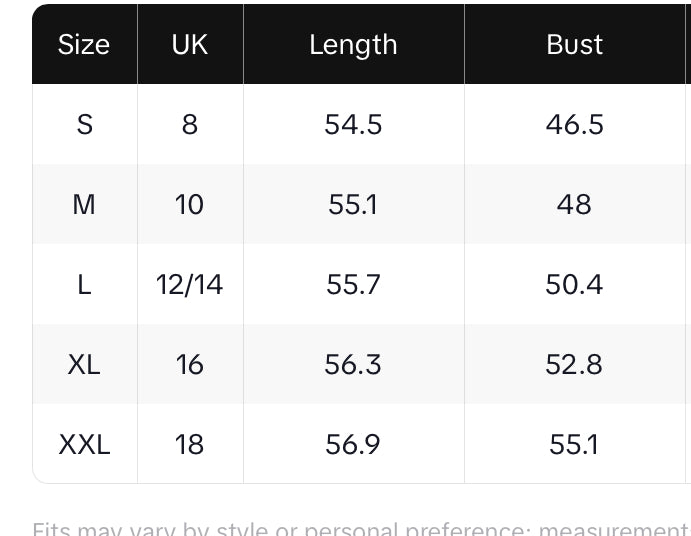
Task: Click the UK column header
Action: 190,45
